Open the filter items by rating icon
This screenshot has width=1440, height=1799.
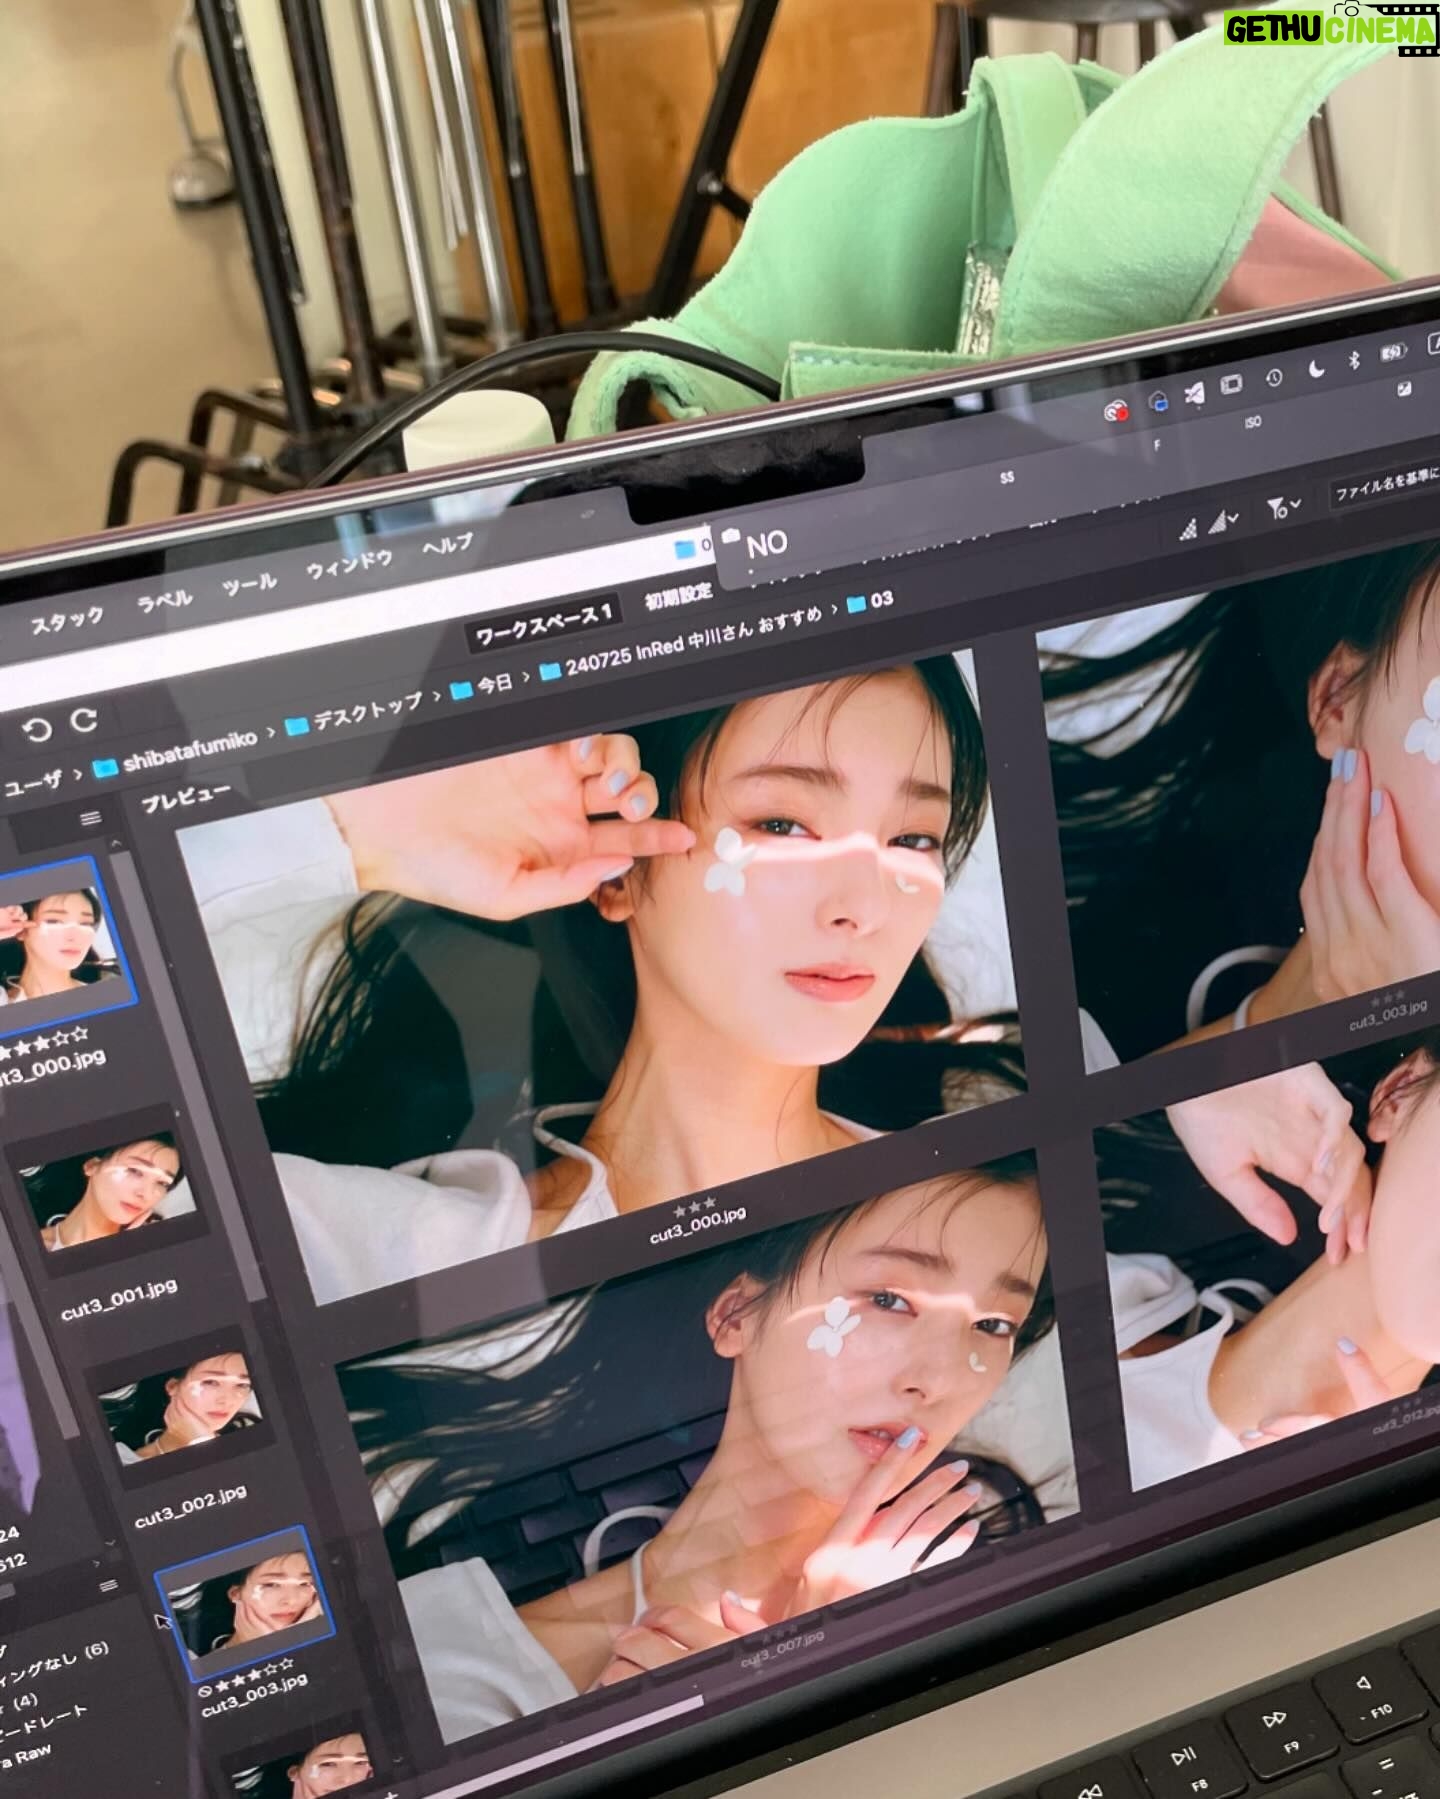[x=1277, y=509]
